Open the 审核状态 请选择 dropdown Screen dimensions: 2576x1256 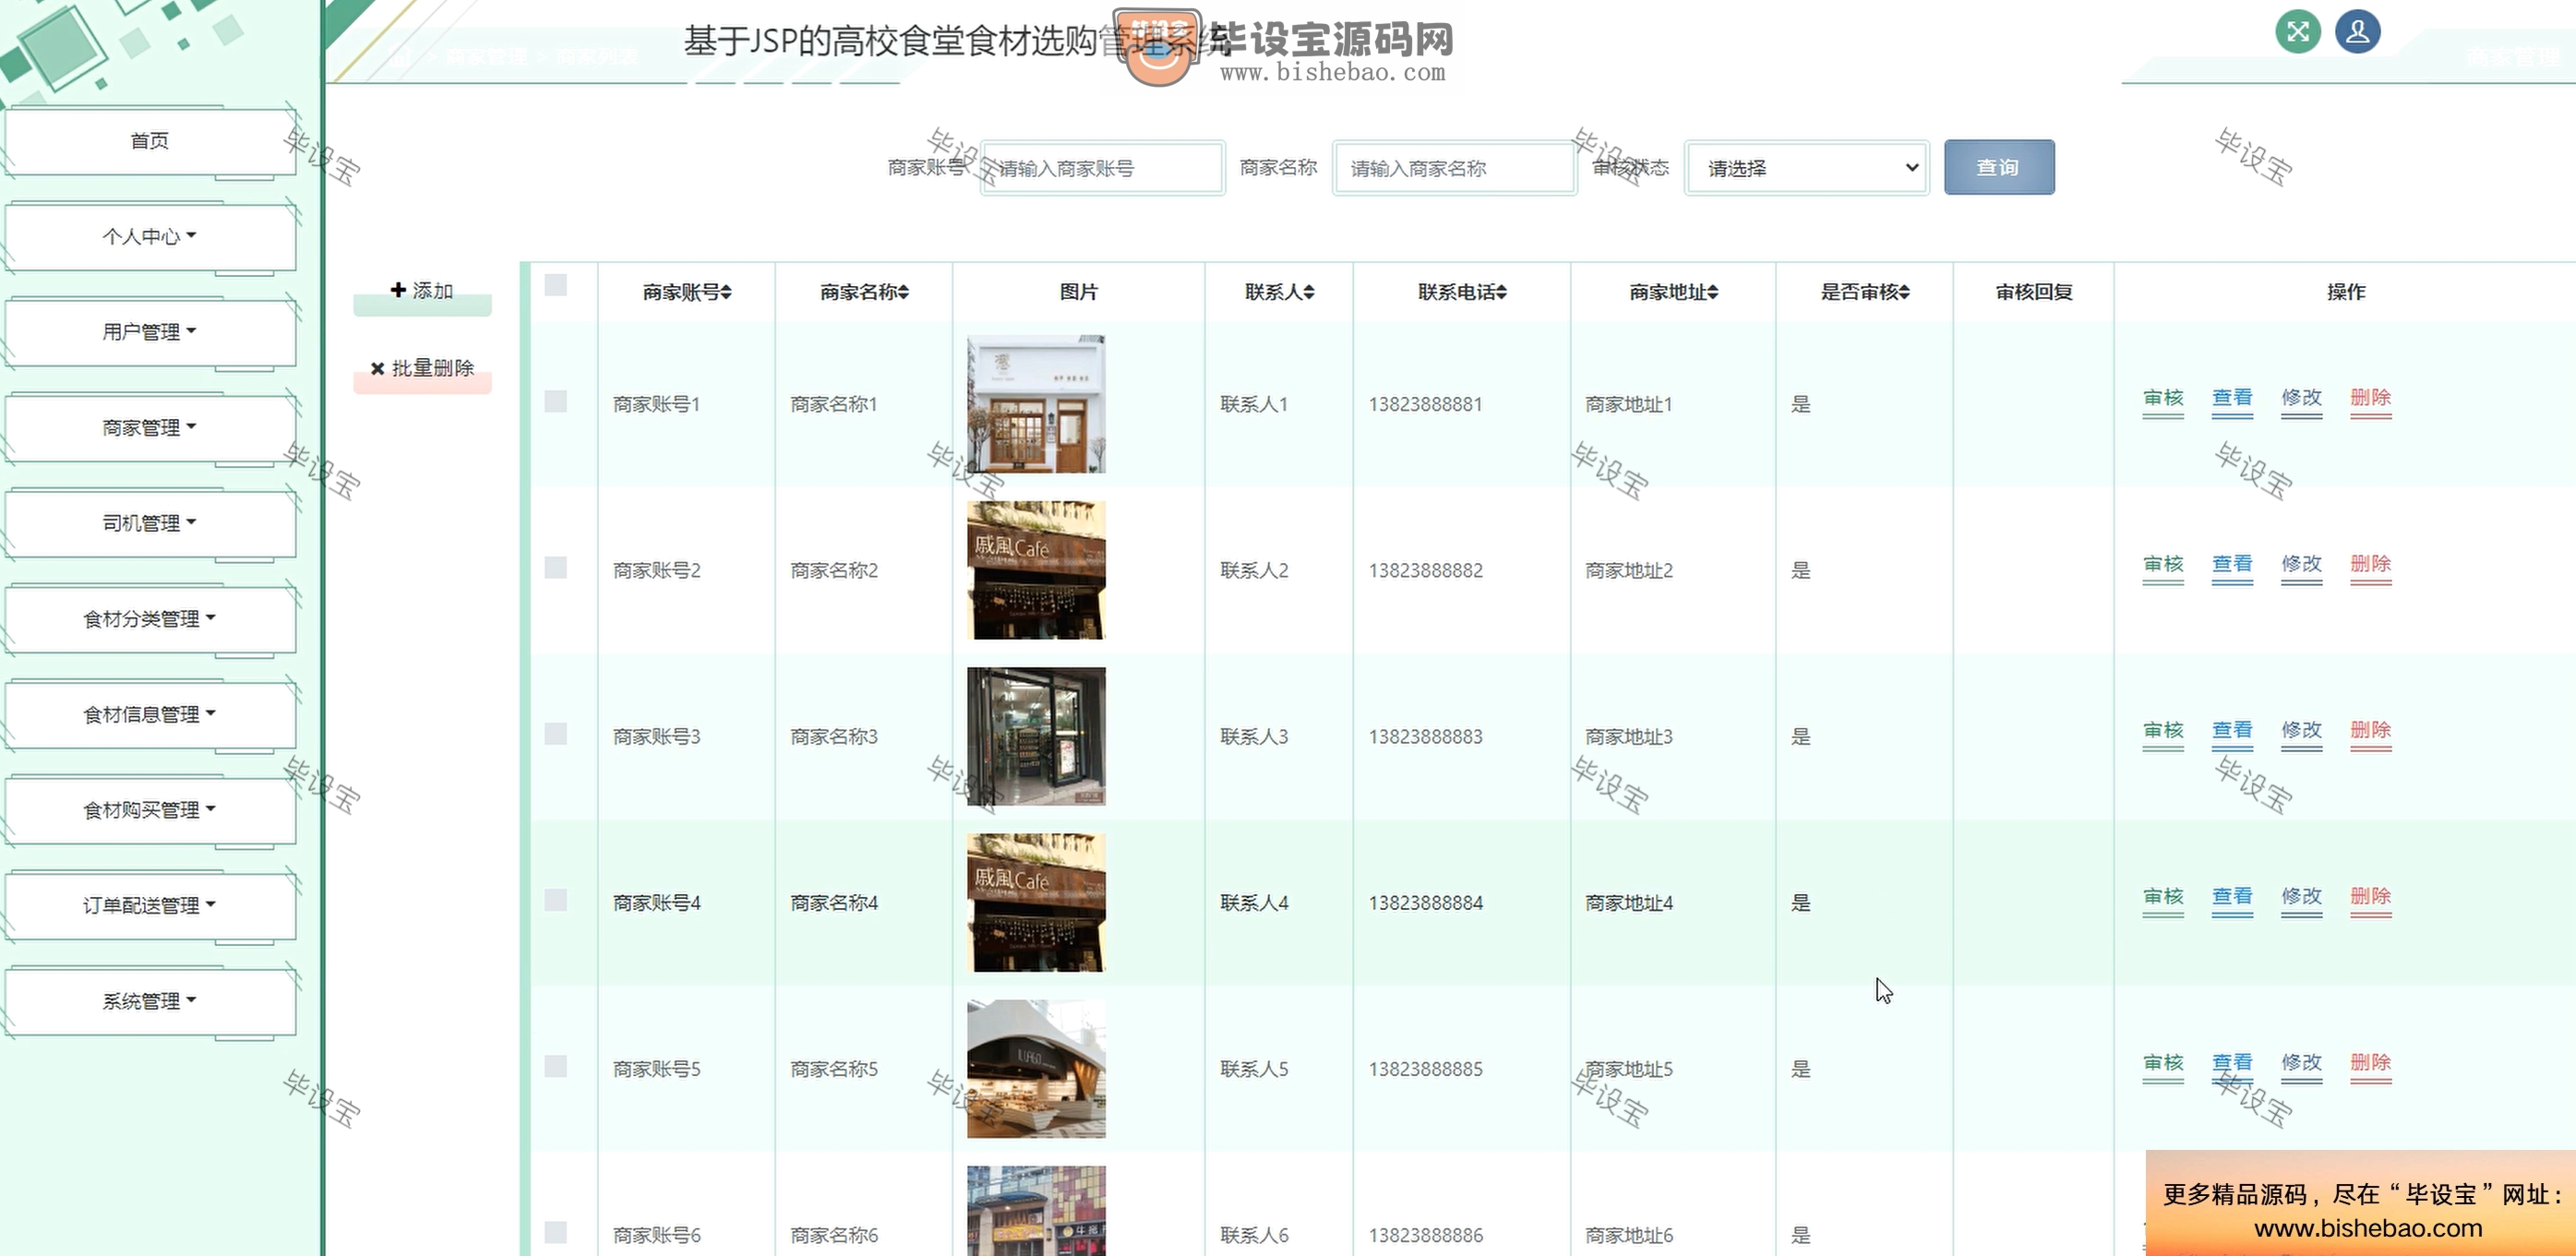click(x=1806, y=168)
